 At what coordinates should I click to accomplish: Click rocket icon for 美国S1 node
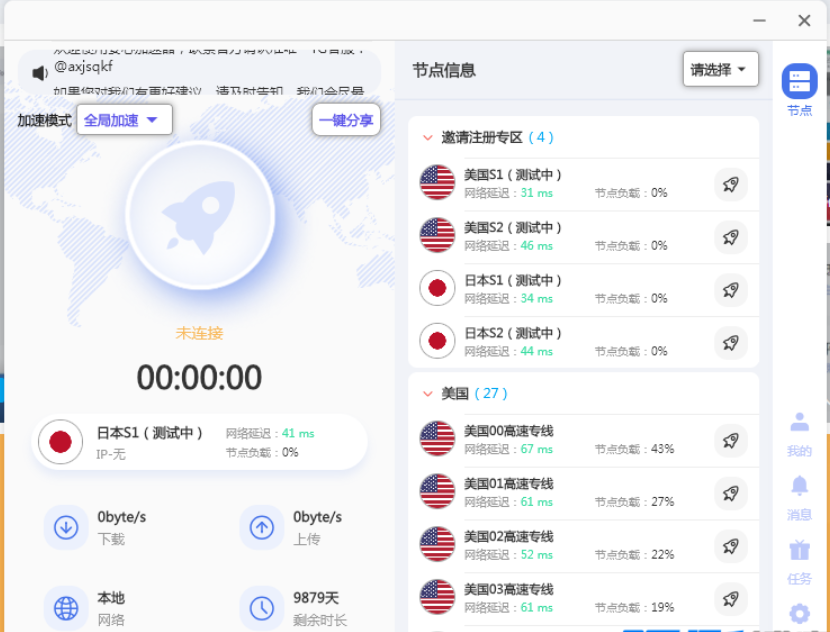coord(730,184)
